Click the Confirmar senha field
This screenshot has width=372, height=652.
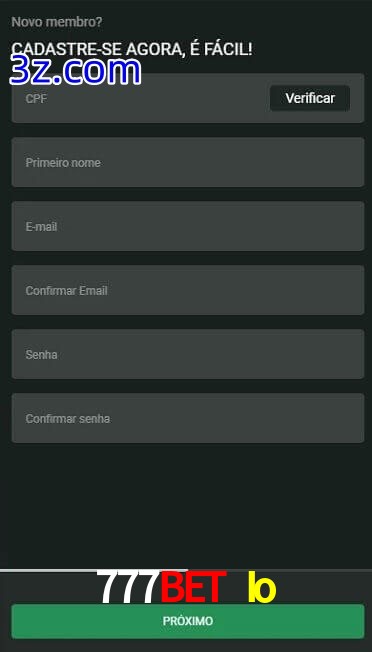[188, 418]
